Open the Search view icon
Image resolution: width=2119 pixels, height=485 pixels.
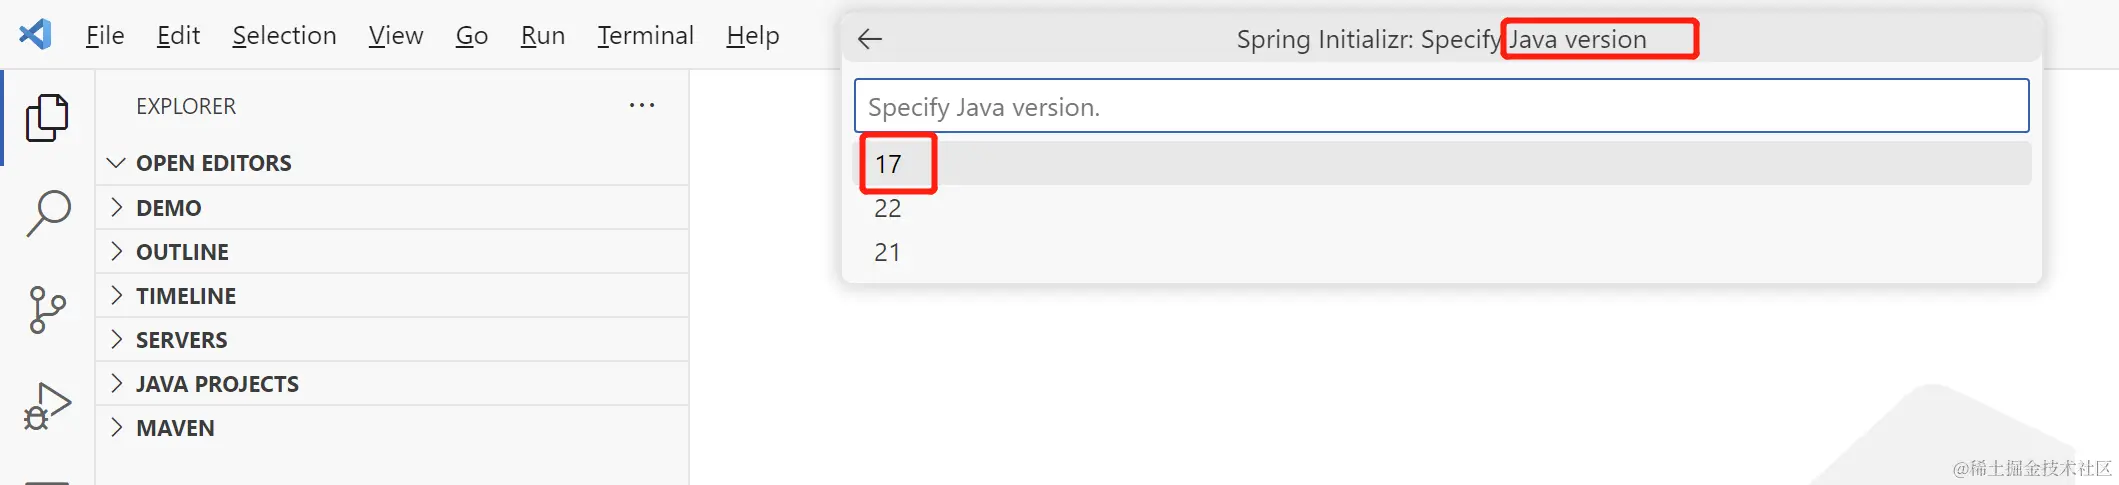click(47, 213)
